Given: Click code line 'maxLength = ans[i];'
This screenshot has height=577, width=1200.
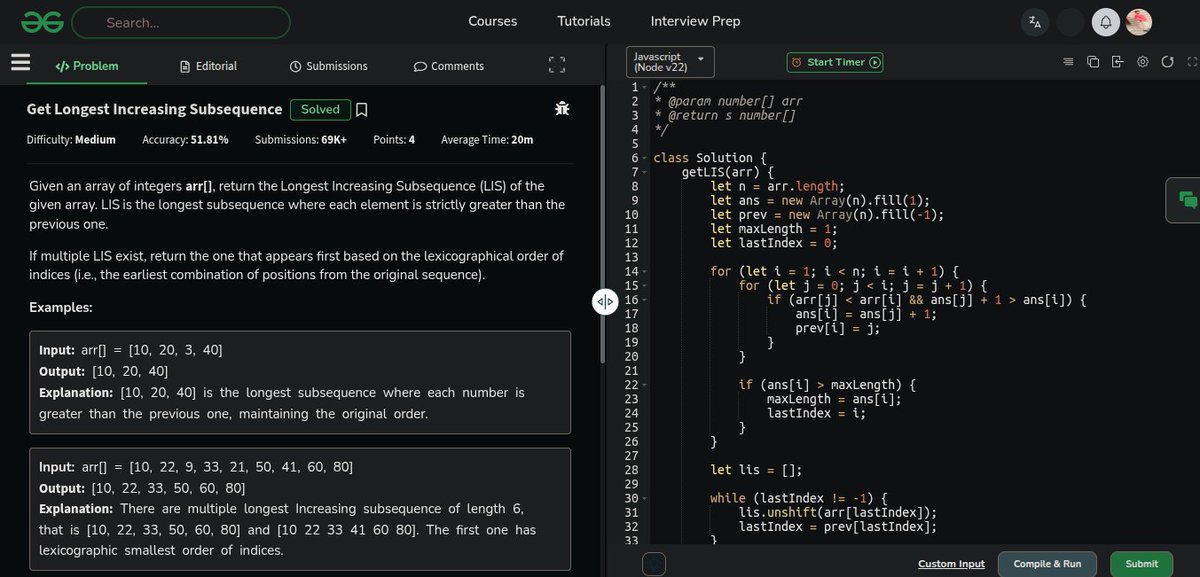Looking at the screenshot, I should (x=834, y=399).
